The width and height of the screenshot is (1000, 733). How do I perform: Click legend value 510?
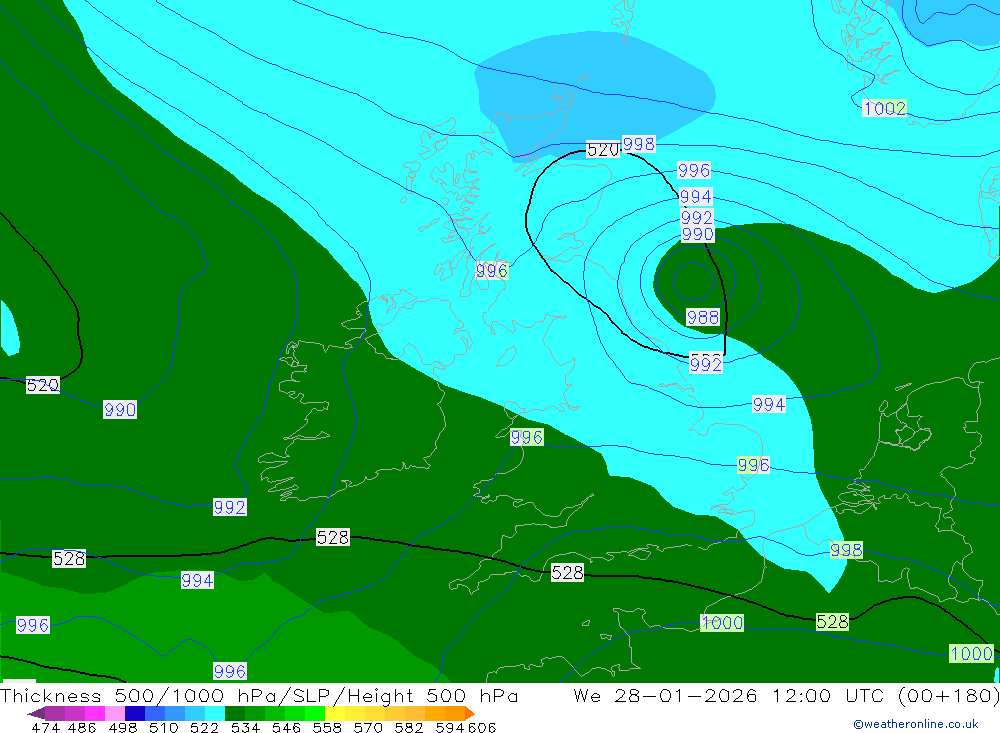[163, 728]
